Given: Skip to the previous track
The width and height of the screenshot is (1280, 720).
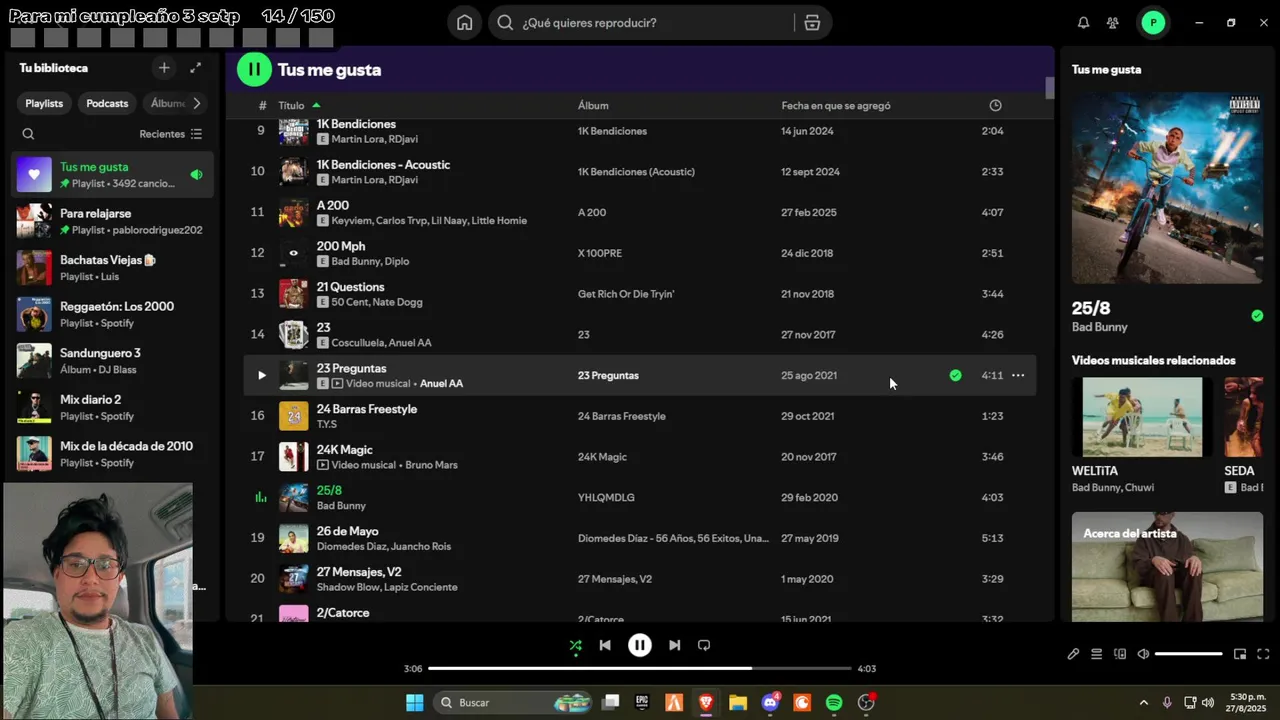Looking at the screenshot, I should click(605, 645).
